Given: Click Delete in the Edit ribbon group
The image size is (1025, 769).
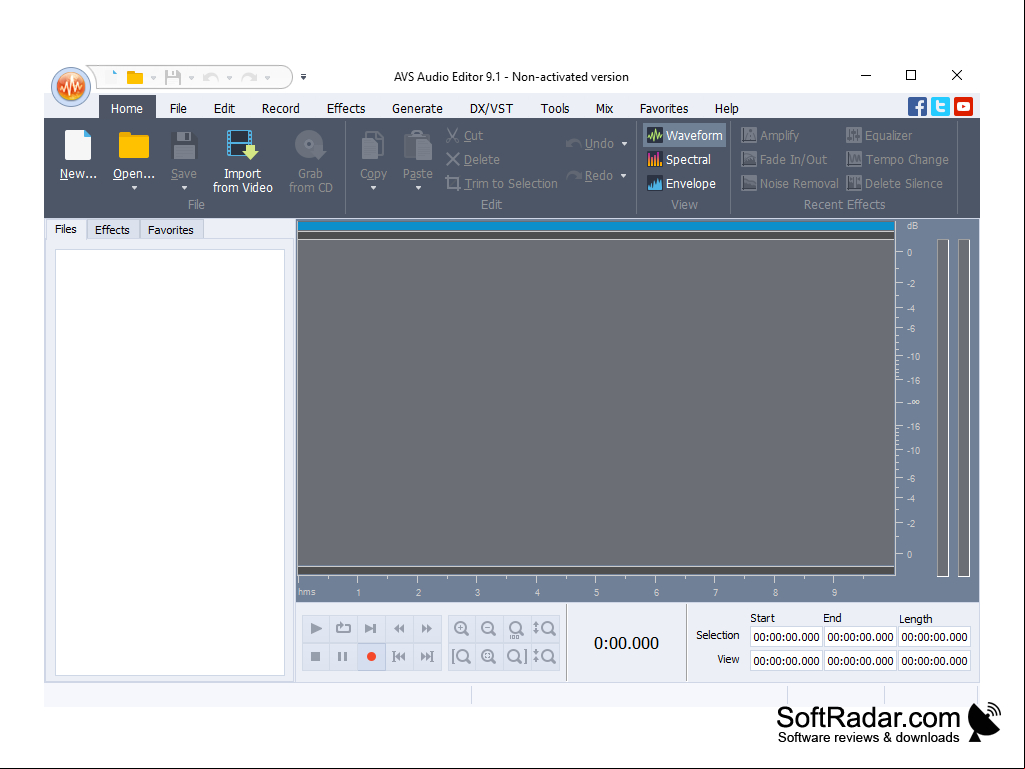Looking at the screenshot, I should point(473,160).
